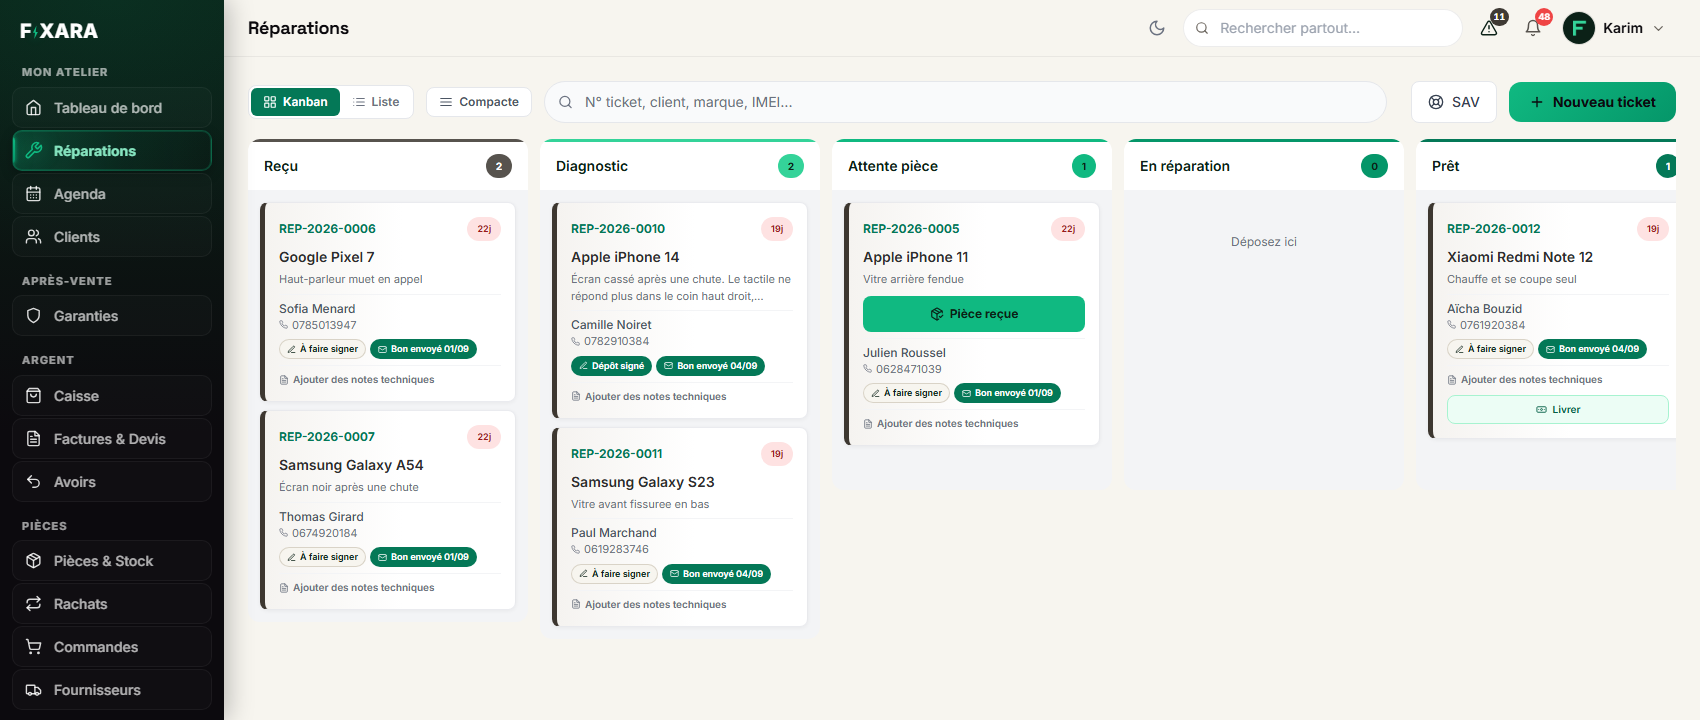The image size is (1700, 720).
Task: Toggle dark mode with the moon icon
Action: [1157, 28]
